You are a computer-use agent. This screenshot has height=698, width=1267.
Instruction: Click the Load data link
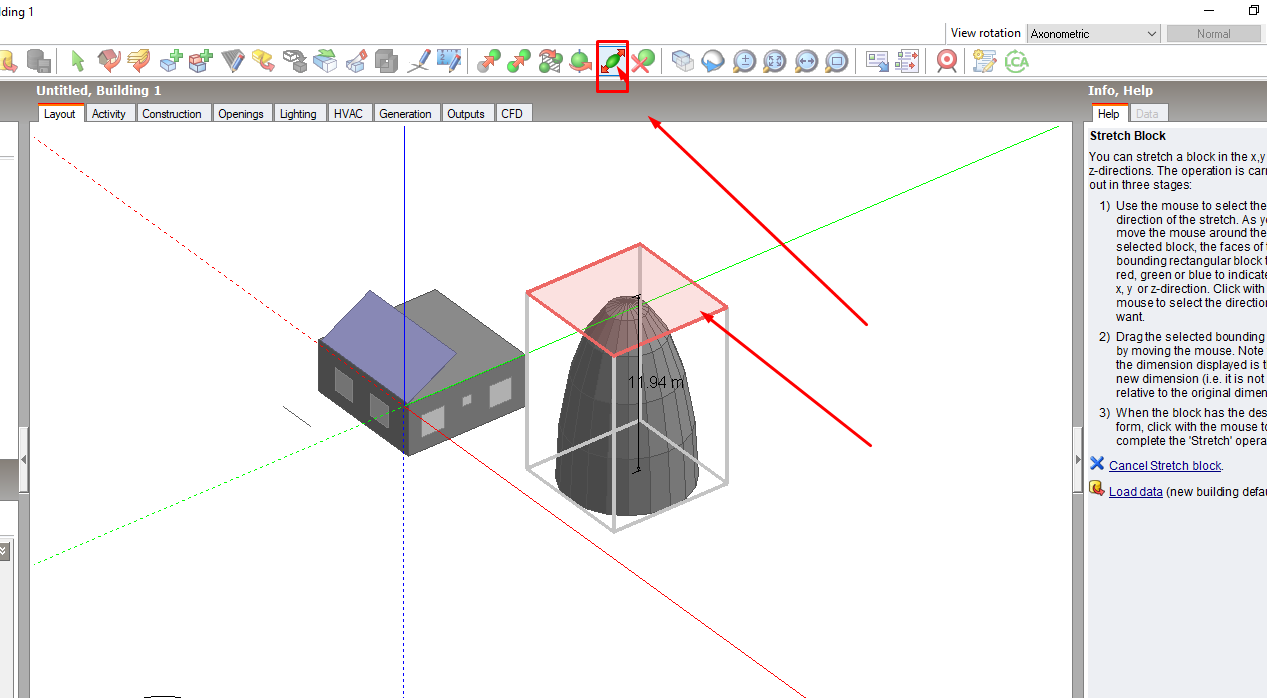(1135, 492)
